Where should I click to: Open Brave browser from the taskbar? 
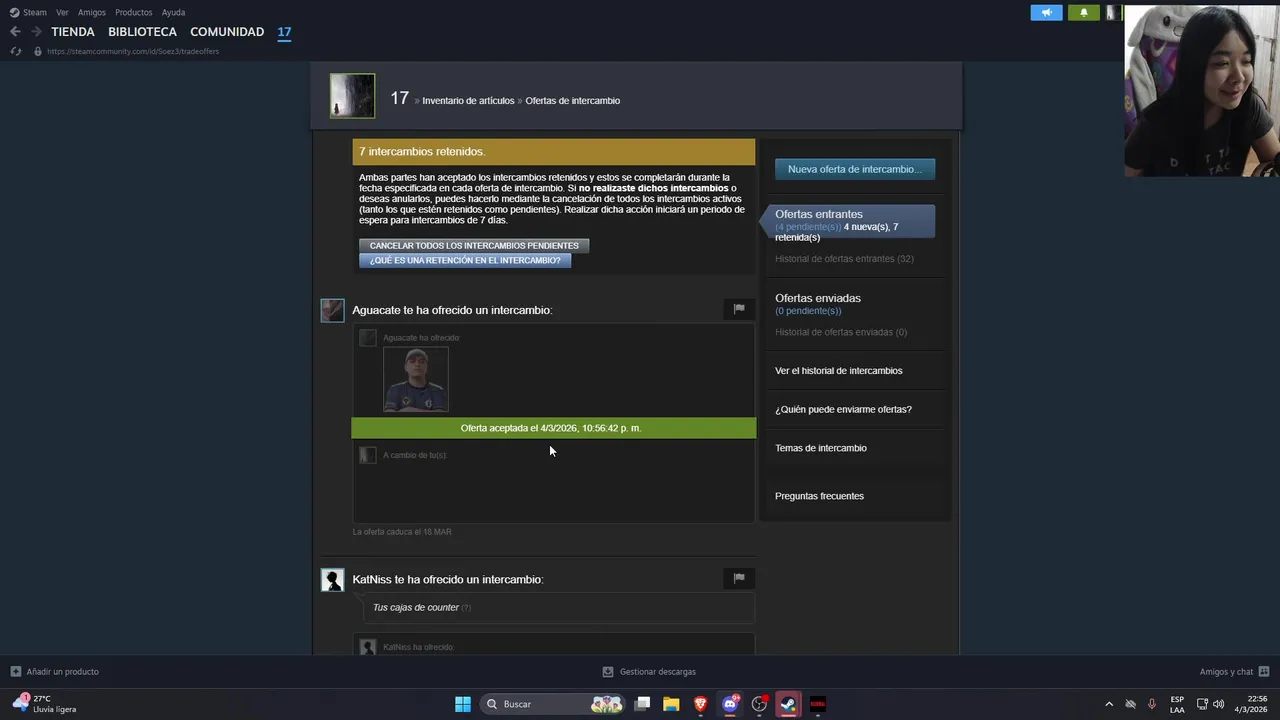tap(700, 704)
